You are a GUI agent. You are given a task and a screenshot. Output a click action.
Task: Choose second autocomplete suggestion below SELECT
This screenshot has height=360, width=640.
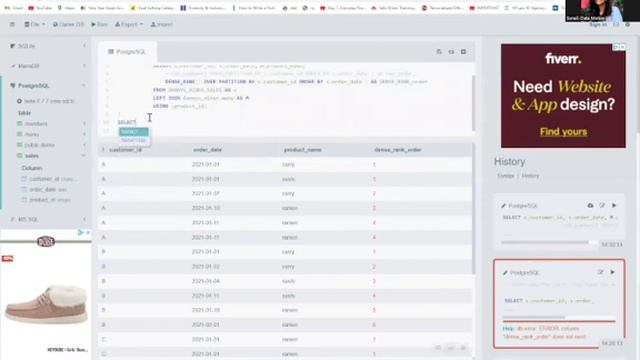(134, 140)
